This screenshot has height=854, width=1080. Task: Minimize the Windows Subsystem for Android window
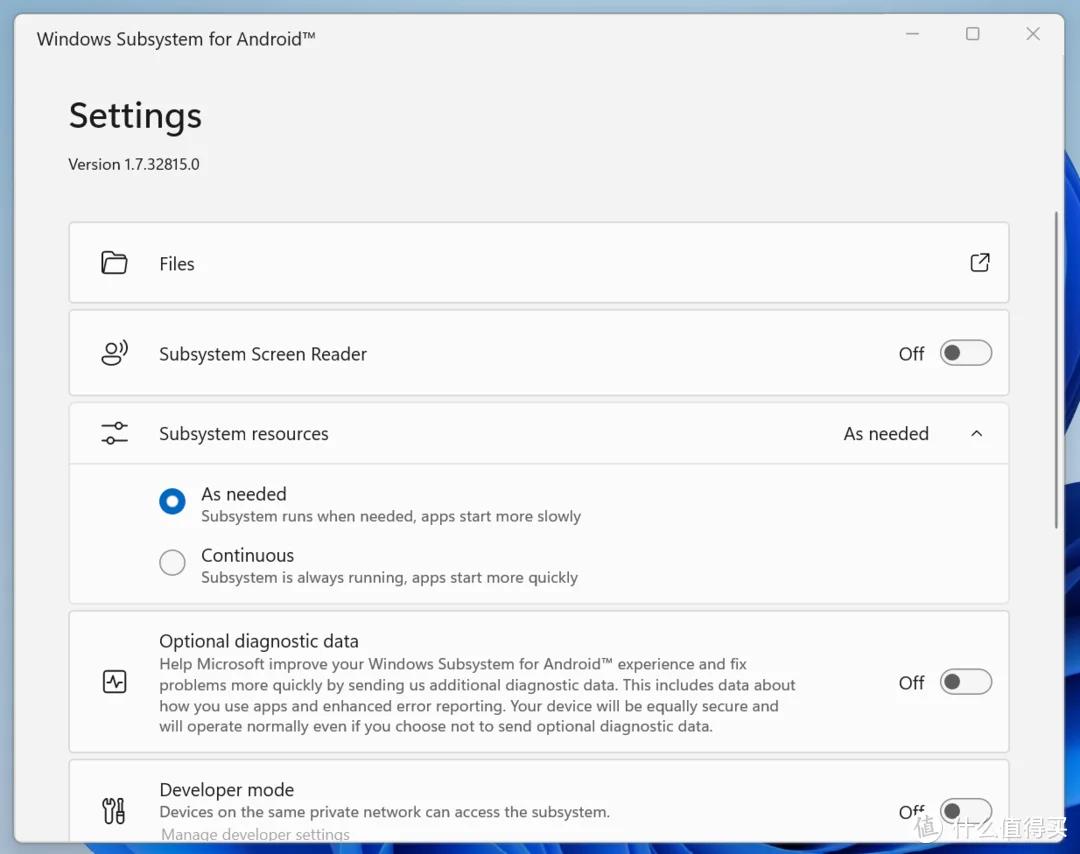pyautogui.click(x=913, y=34)
